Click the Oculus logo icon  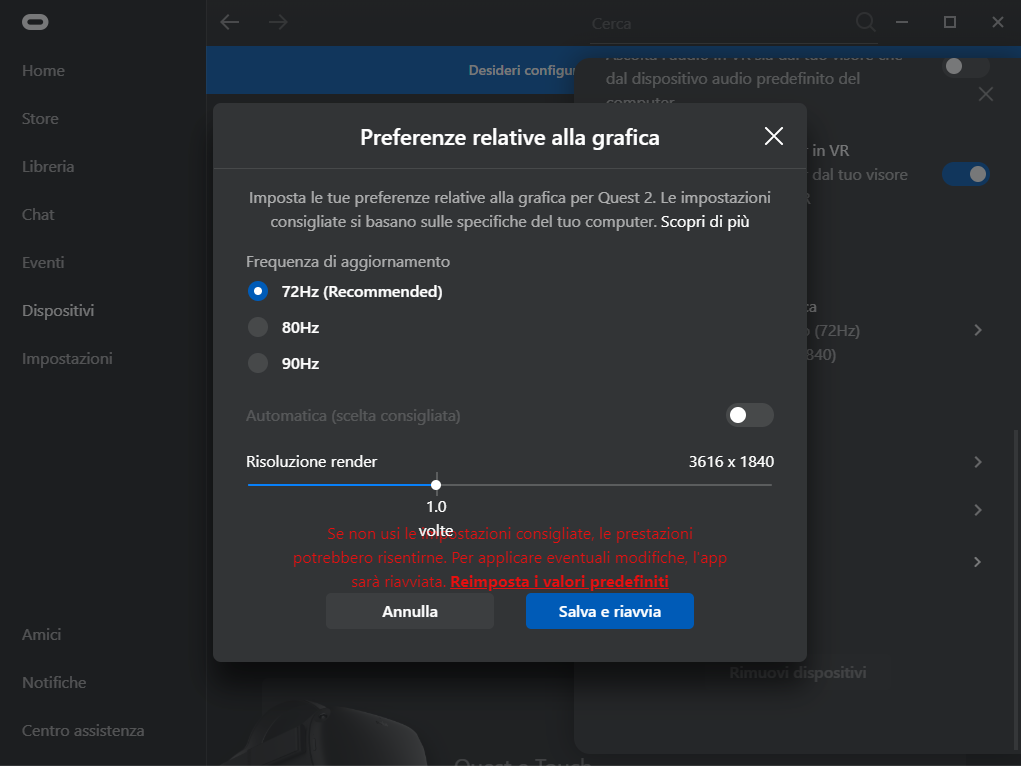[x=36, y=23]
